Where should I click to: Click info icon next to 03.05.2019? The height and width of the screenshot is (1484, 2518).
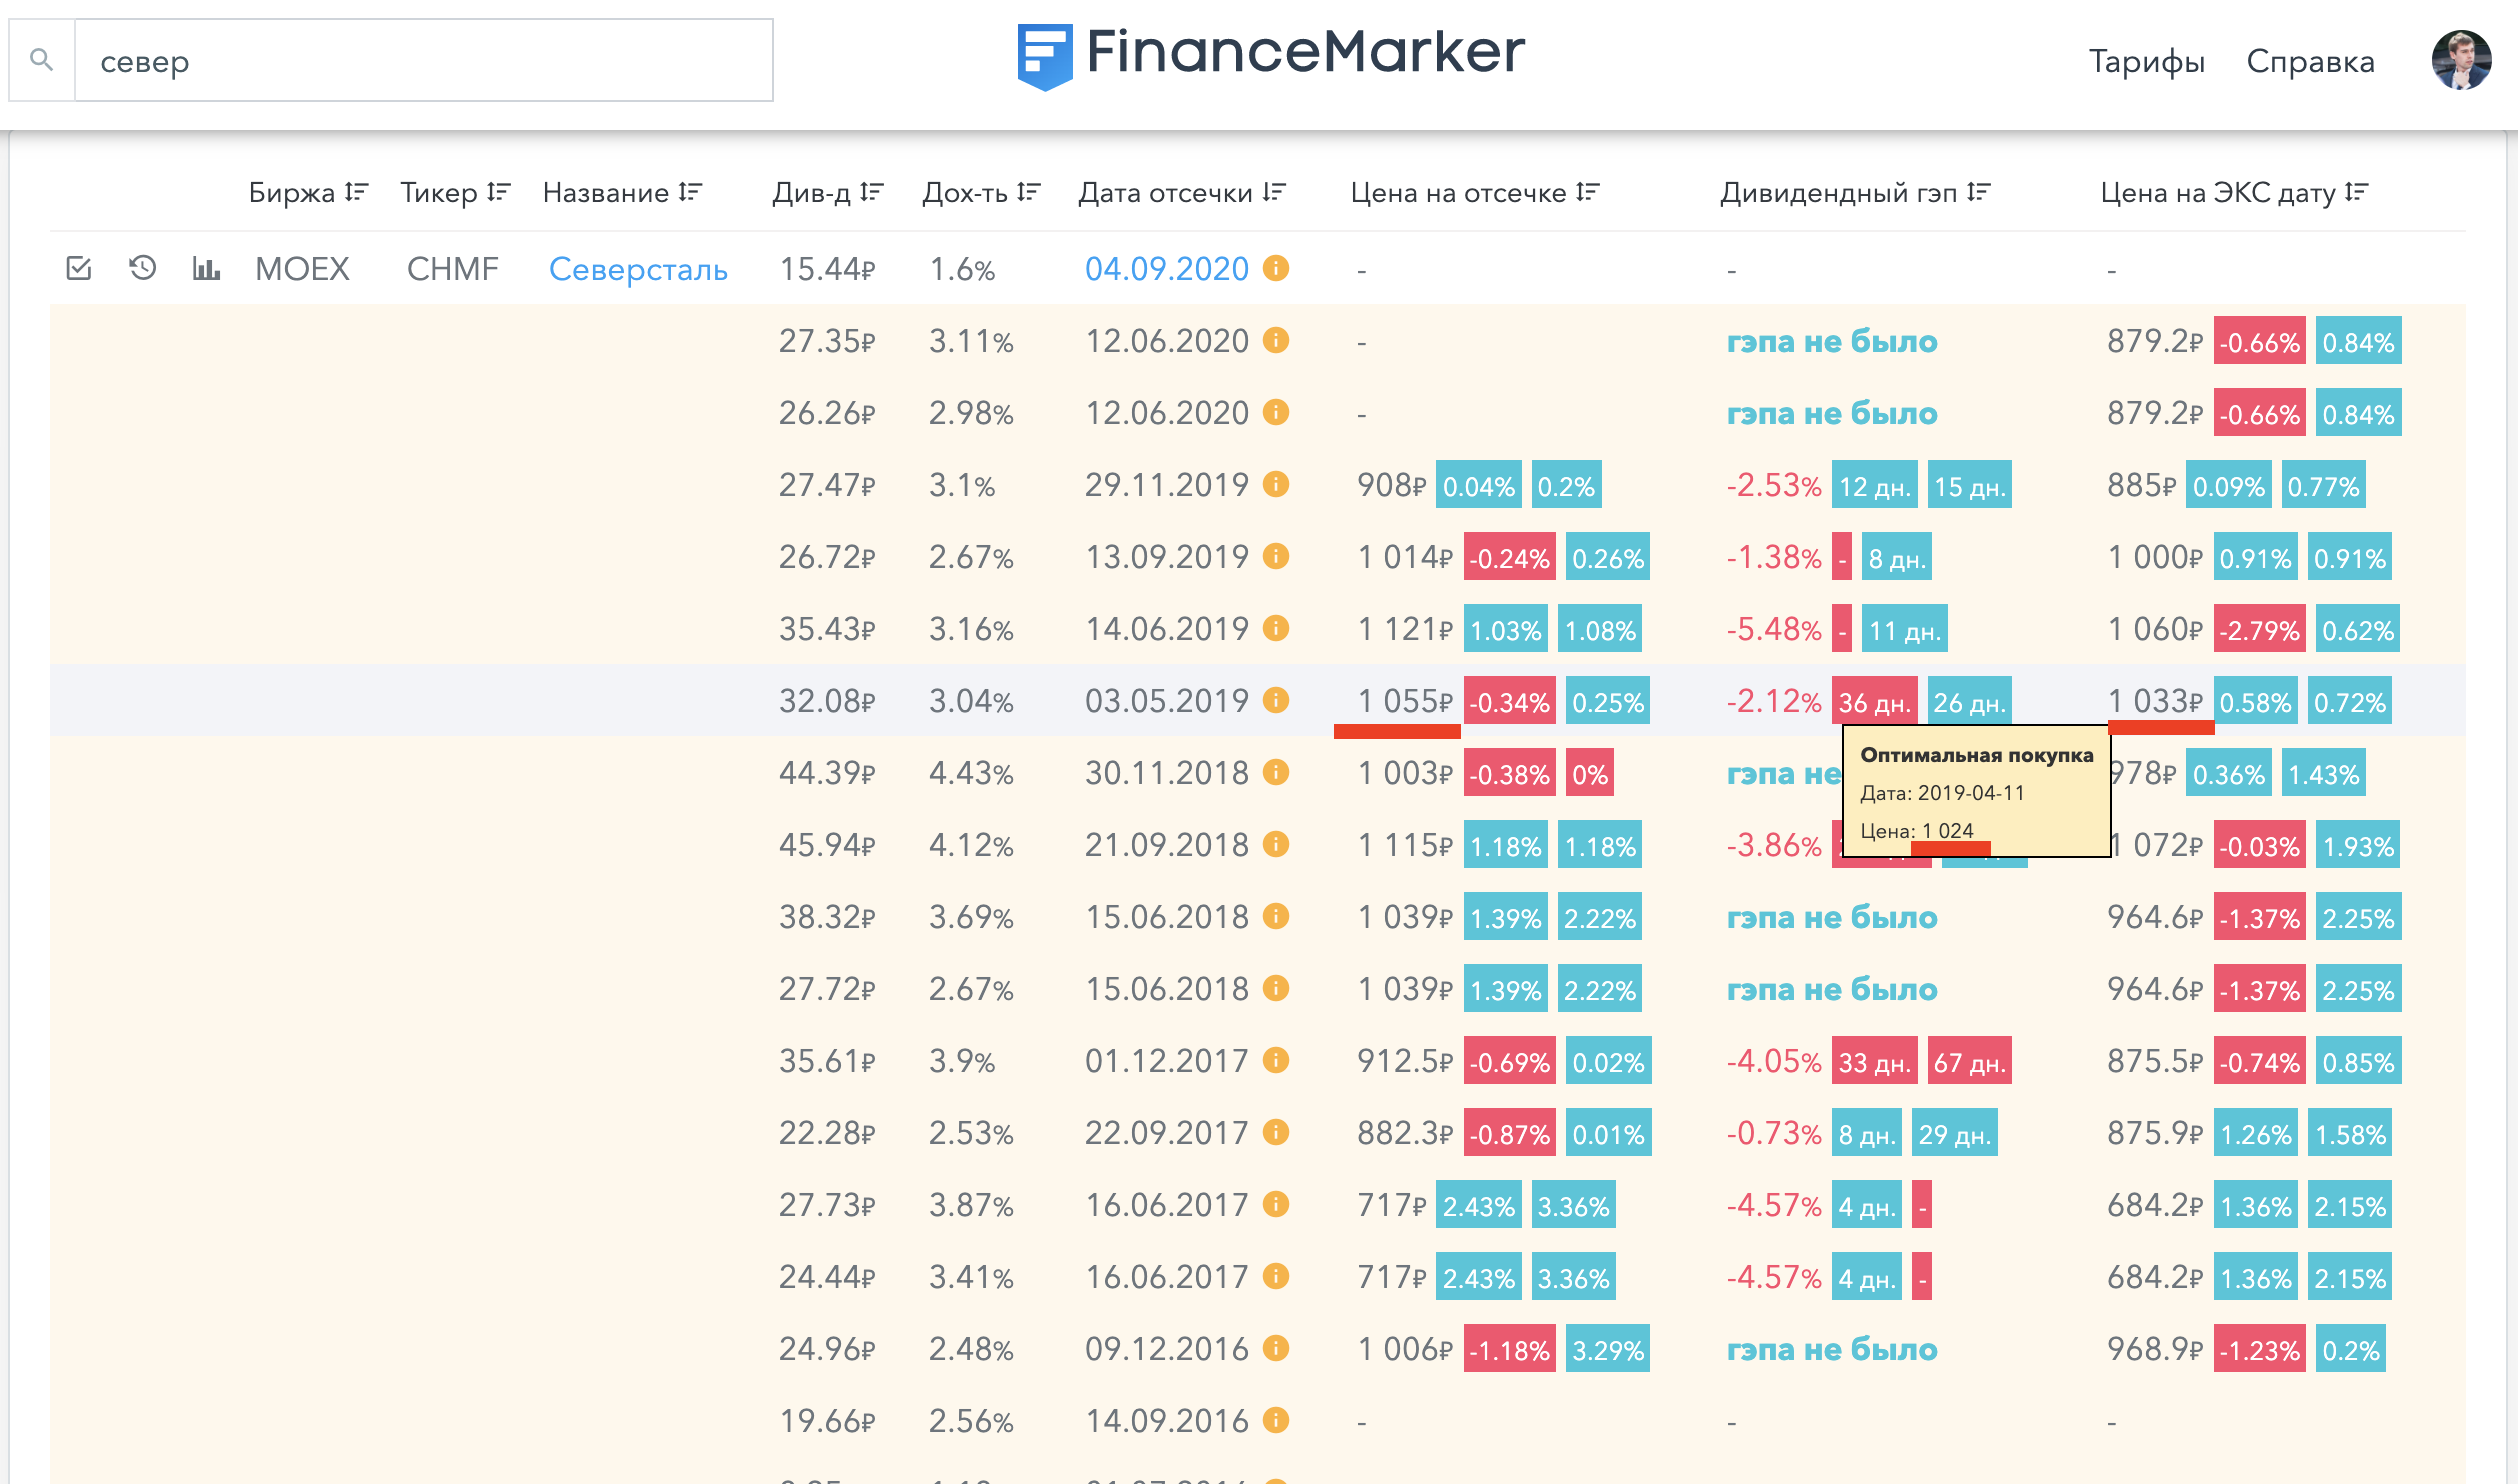(x=1276, y=700)
